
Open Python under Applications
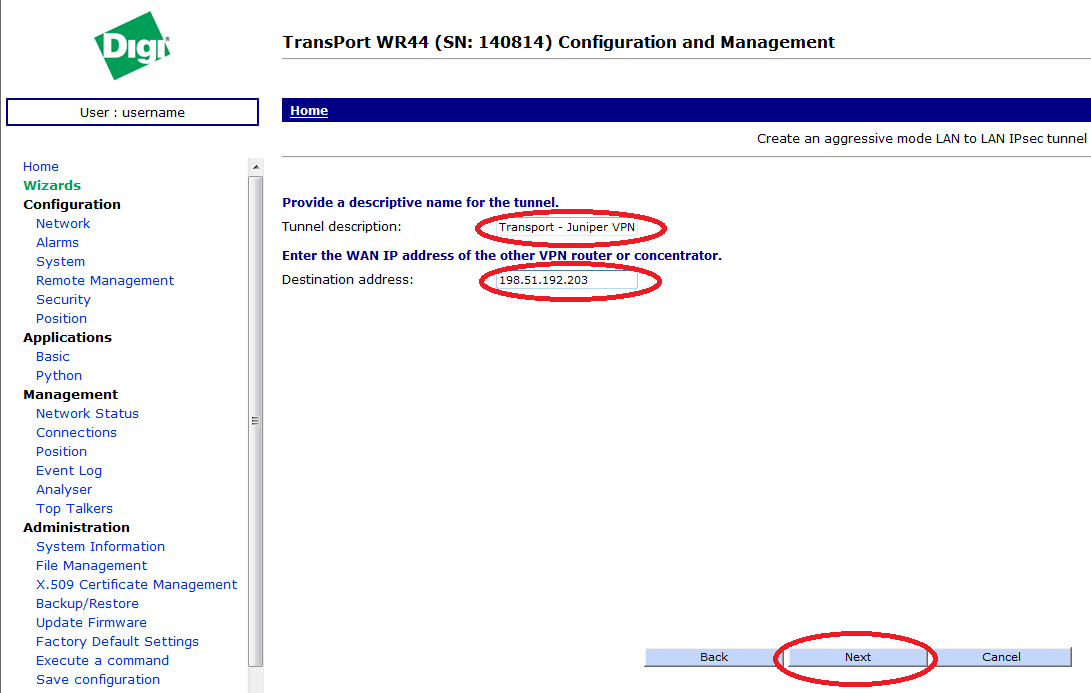coord(59,375)
